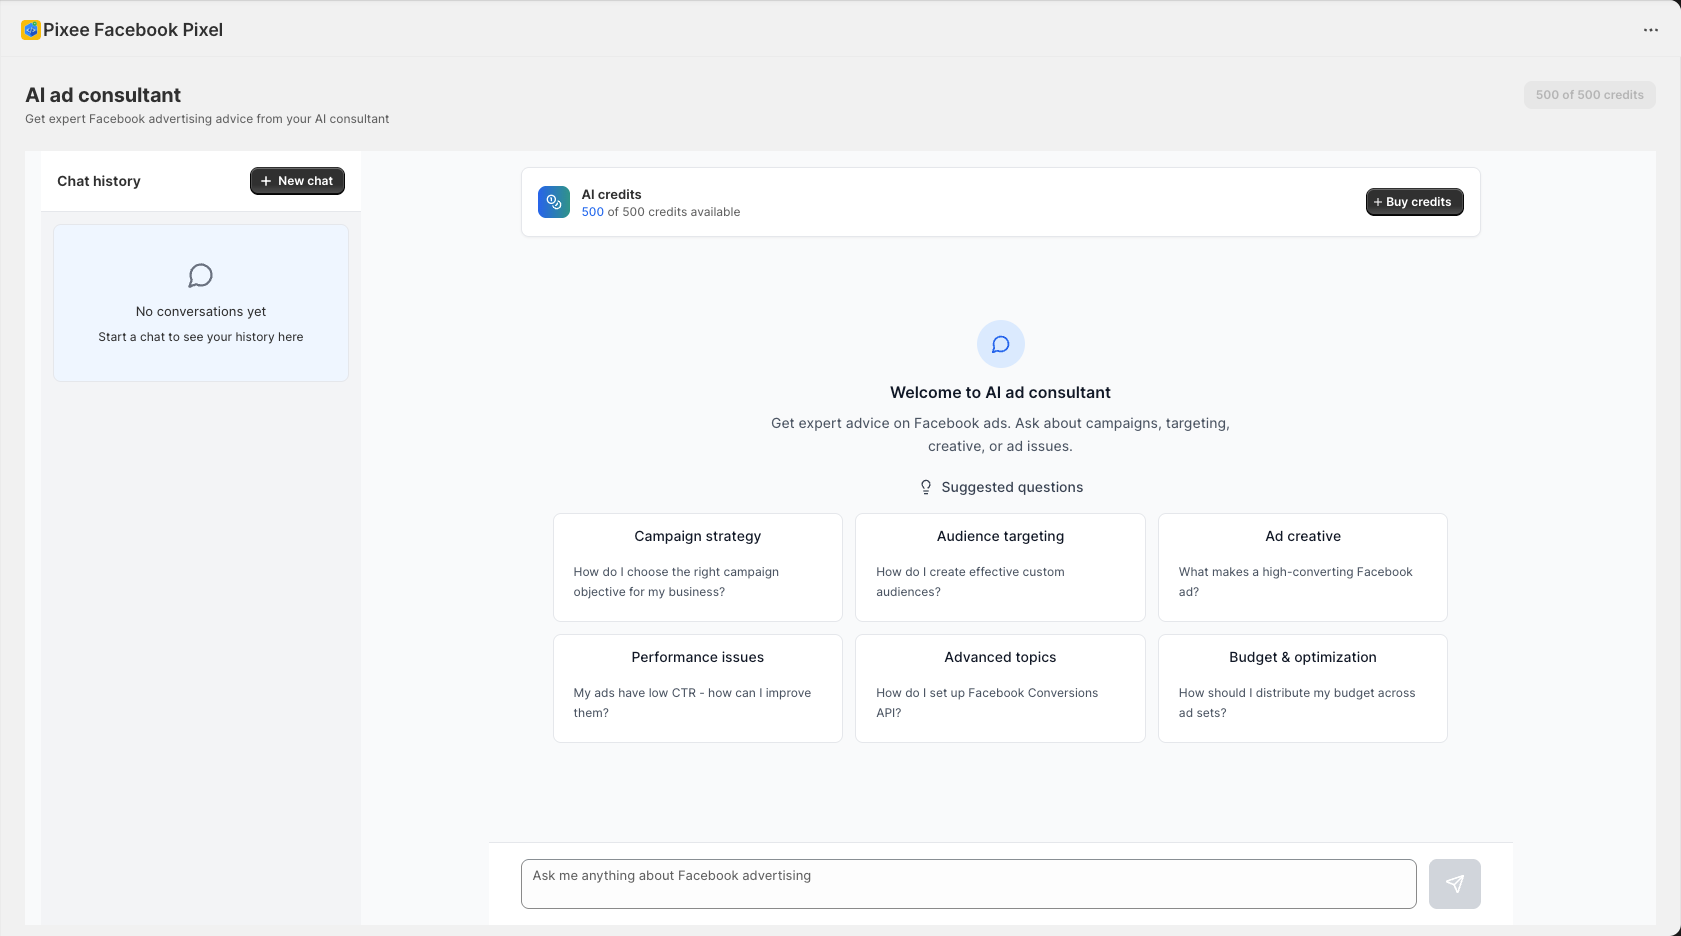Click the 500 of 500 credits badge
The image size is (1681, 936).
1589,94
